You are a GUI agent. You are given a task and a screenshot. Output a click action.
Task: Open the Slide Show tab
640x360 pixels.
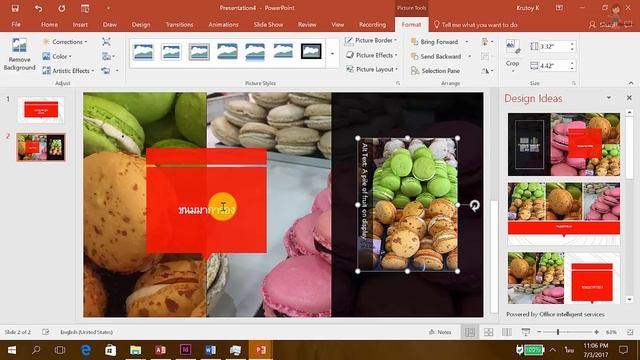coord(268,24)
